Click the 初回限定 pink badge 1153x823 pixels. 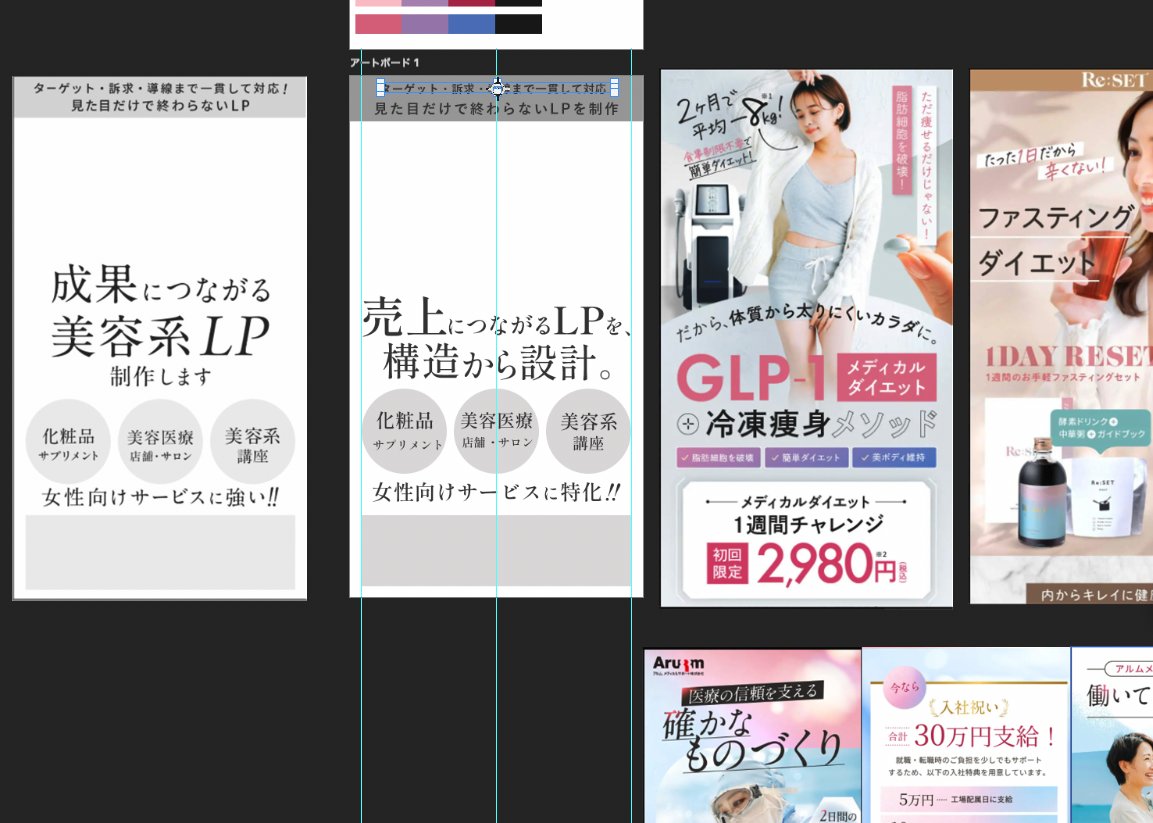(x=727, y=563)
